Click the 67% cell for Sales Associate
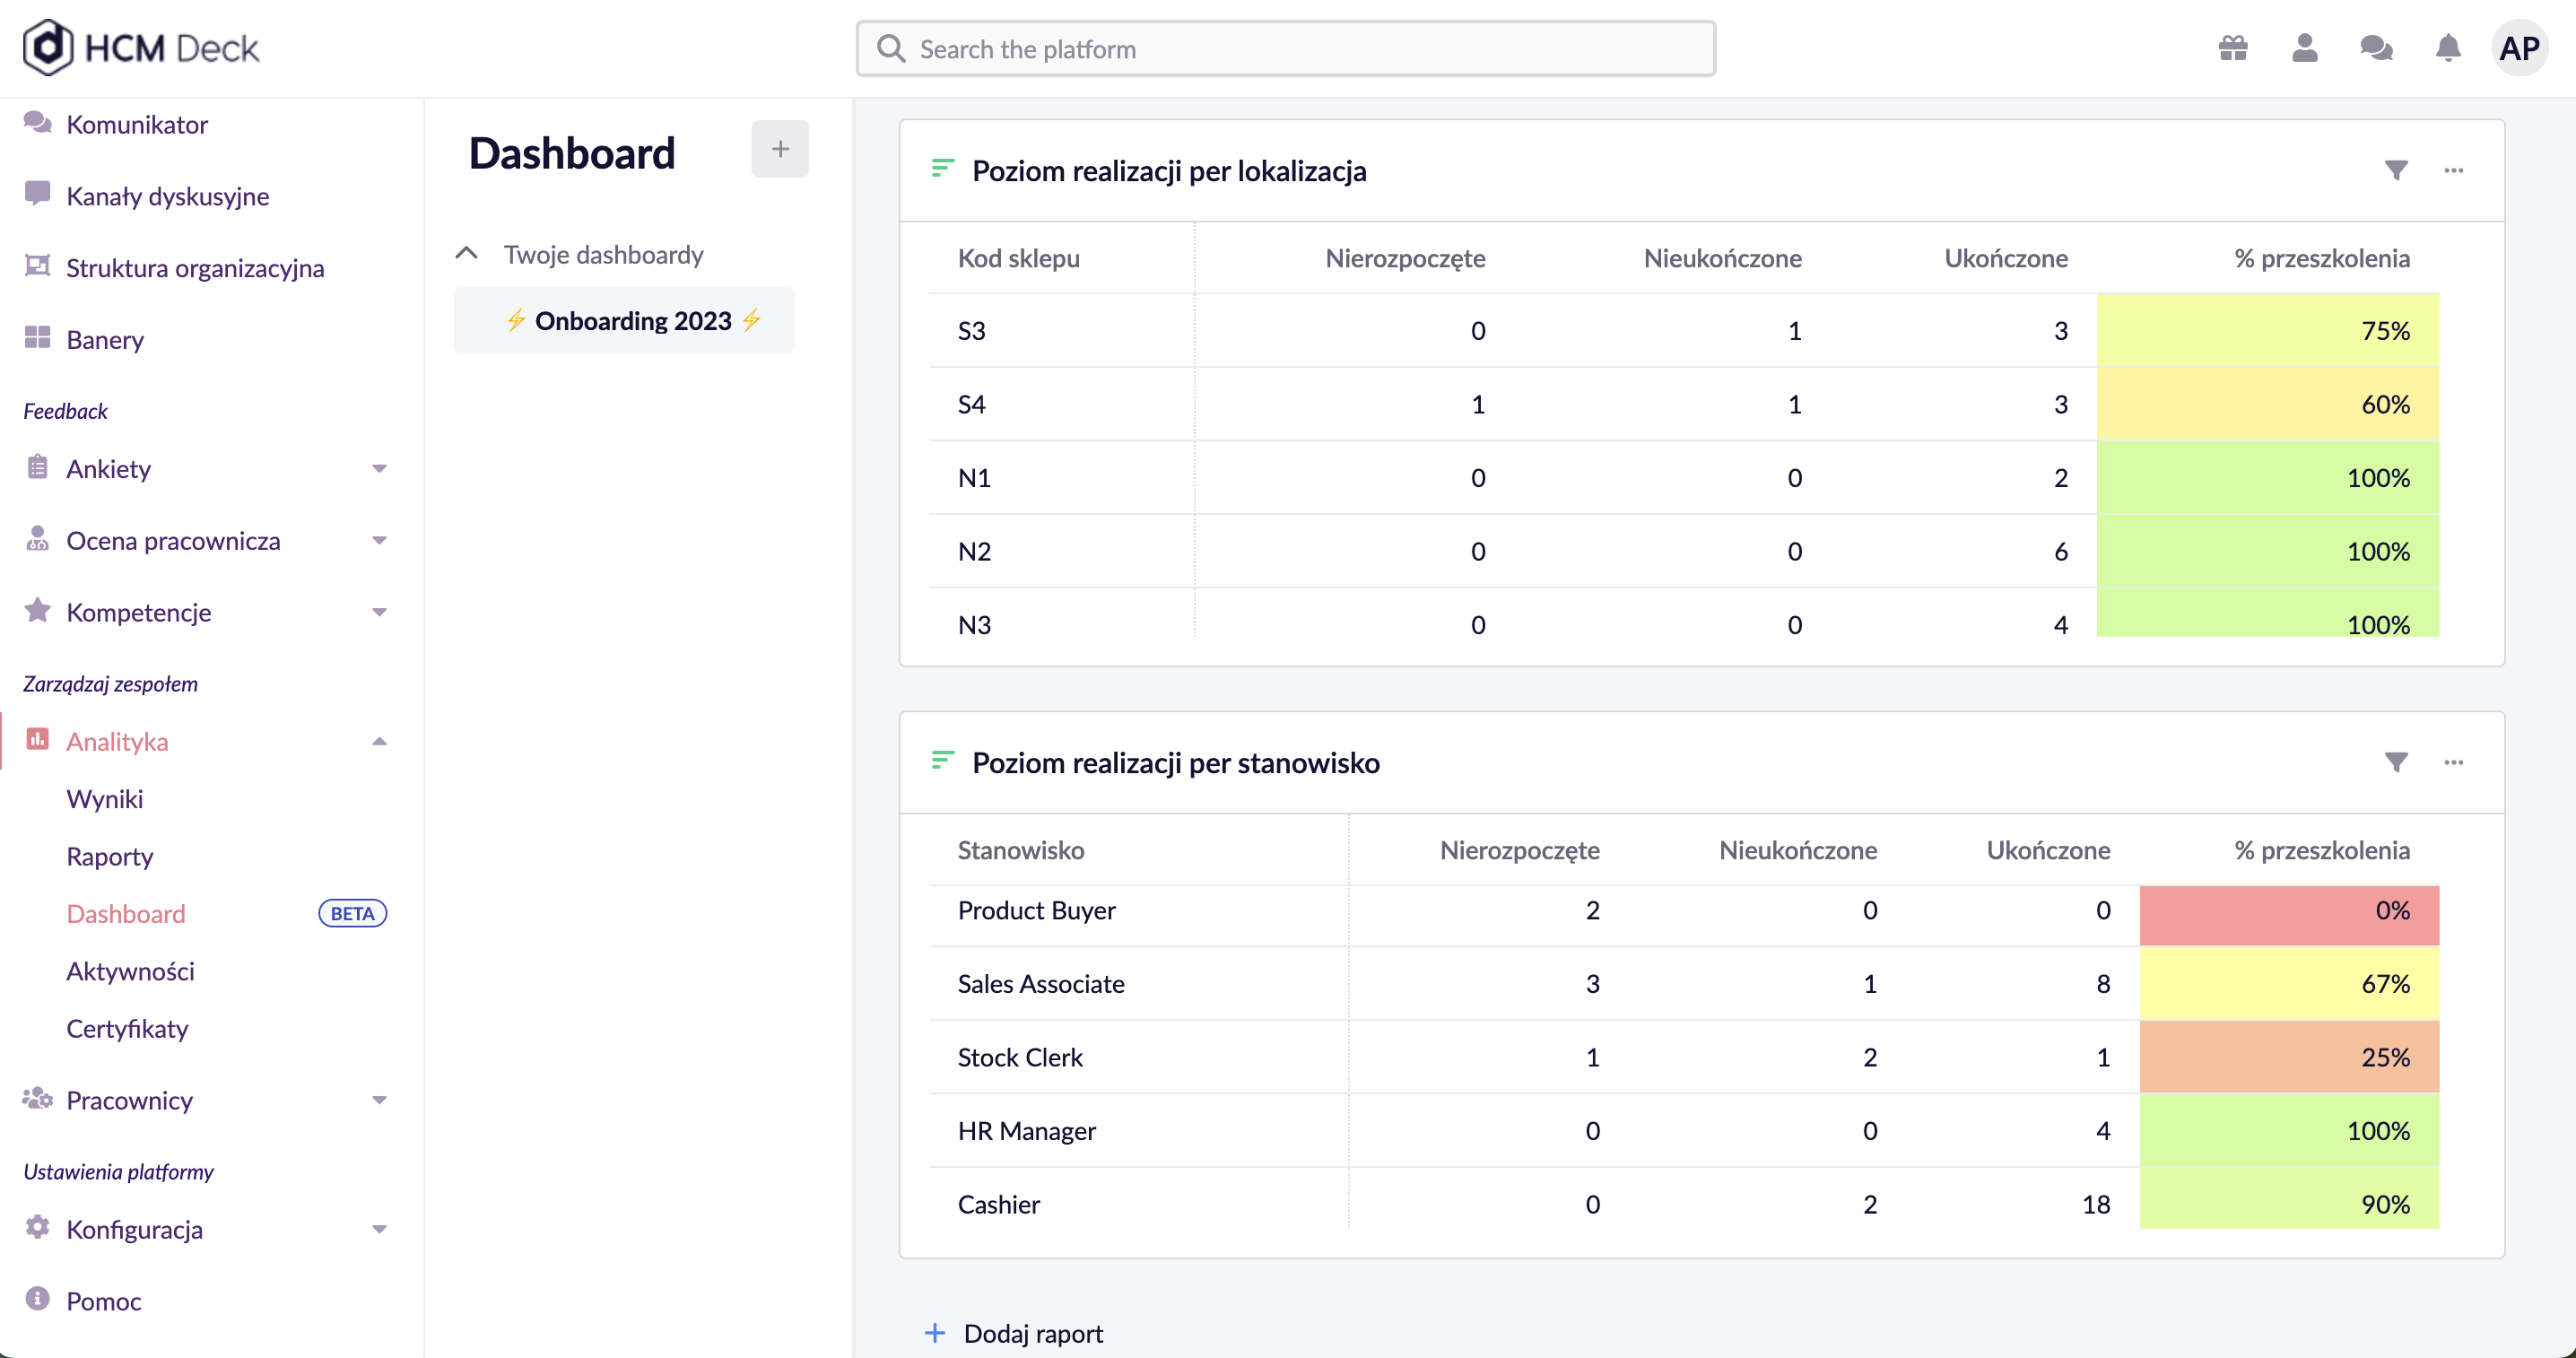 2289,984
